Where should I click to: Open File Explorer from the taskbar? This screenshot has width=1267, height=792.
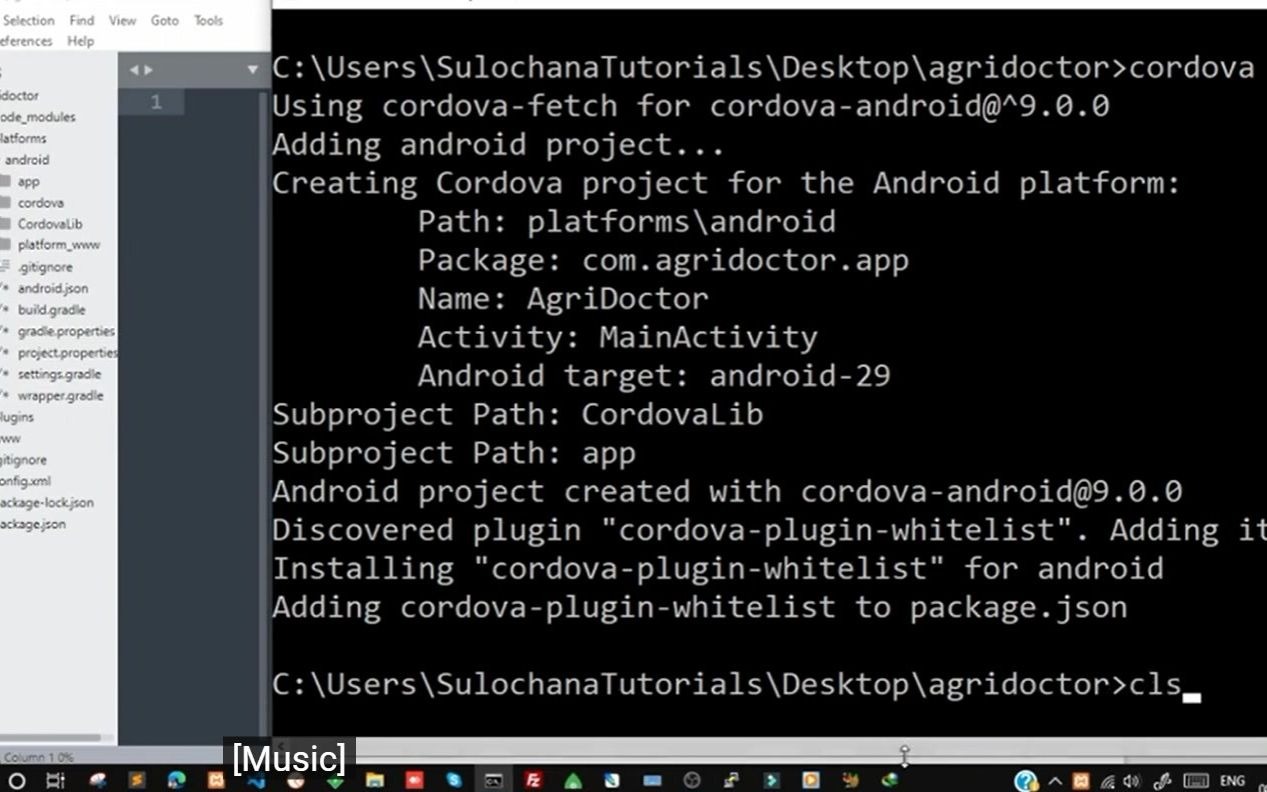tap(374, 780)
